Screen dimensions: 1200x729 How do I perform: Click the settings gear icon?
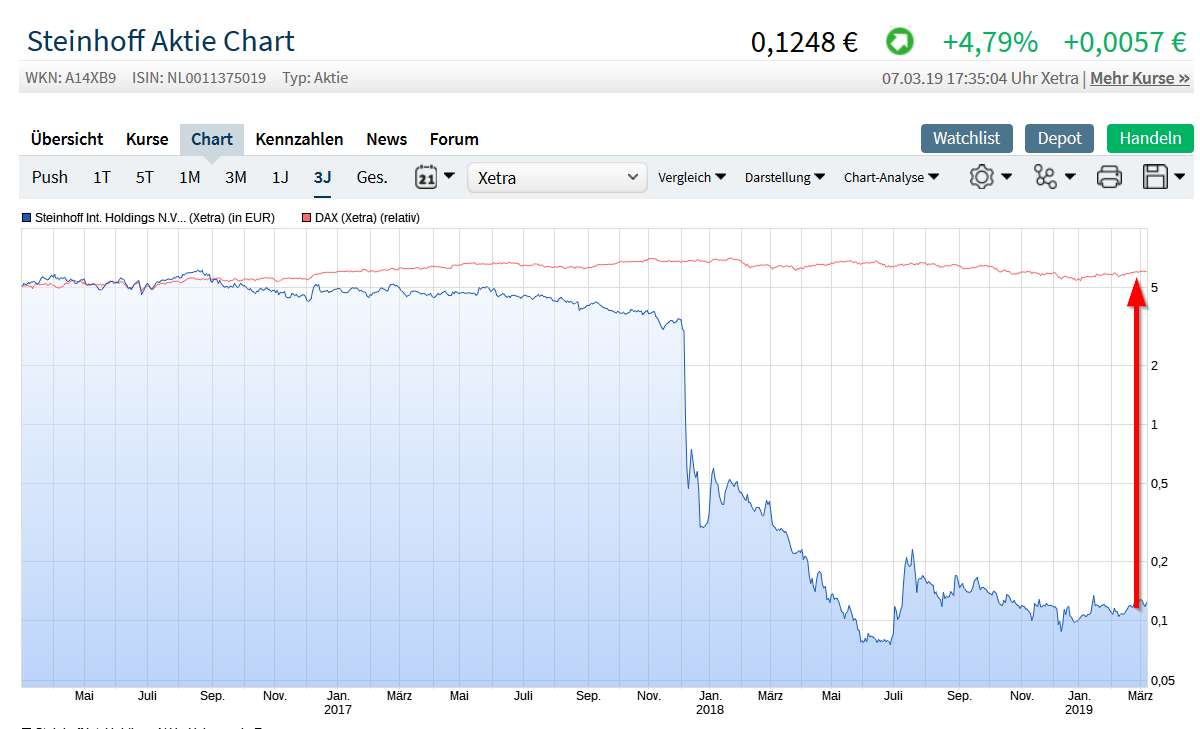pos(983,176)
